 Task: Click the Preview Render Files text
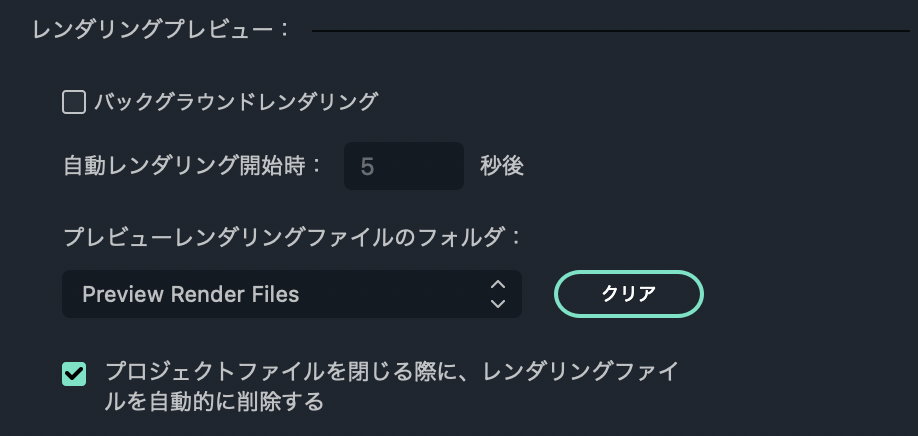(190, 294)
